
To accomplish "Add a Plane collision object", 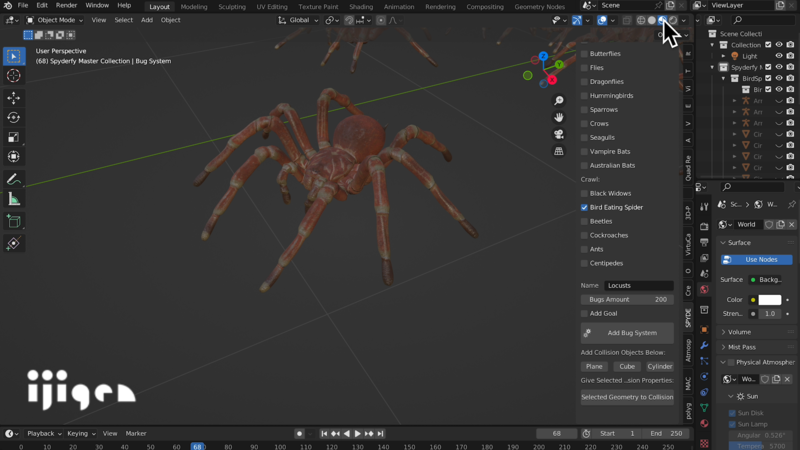I will pos(594,366).
